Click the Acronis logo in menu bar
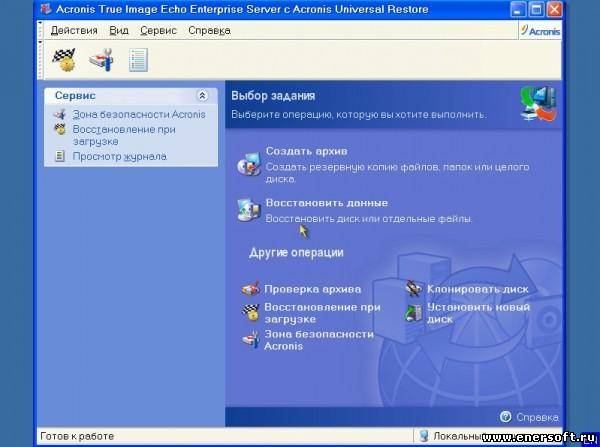The height and width of the screenshot is (447, 600). 540,31
